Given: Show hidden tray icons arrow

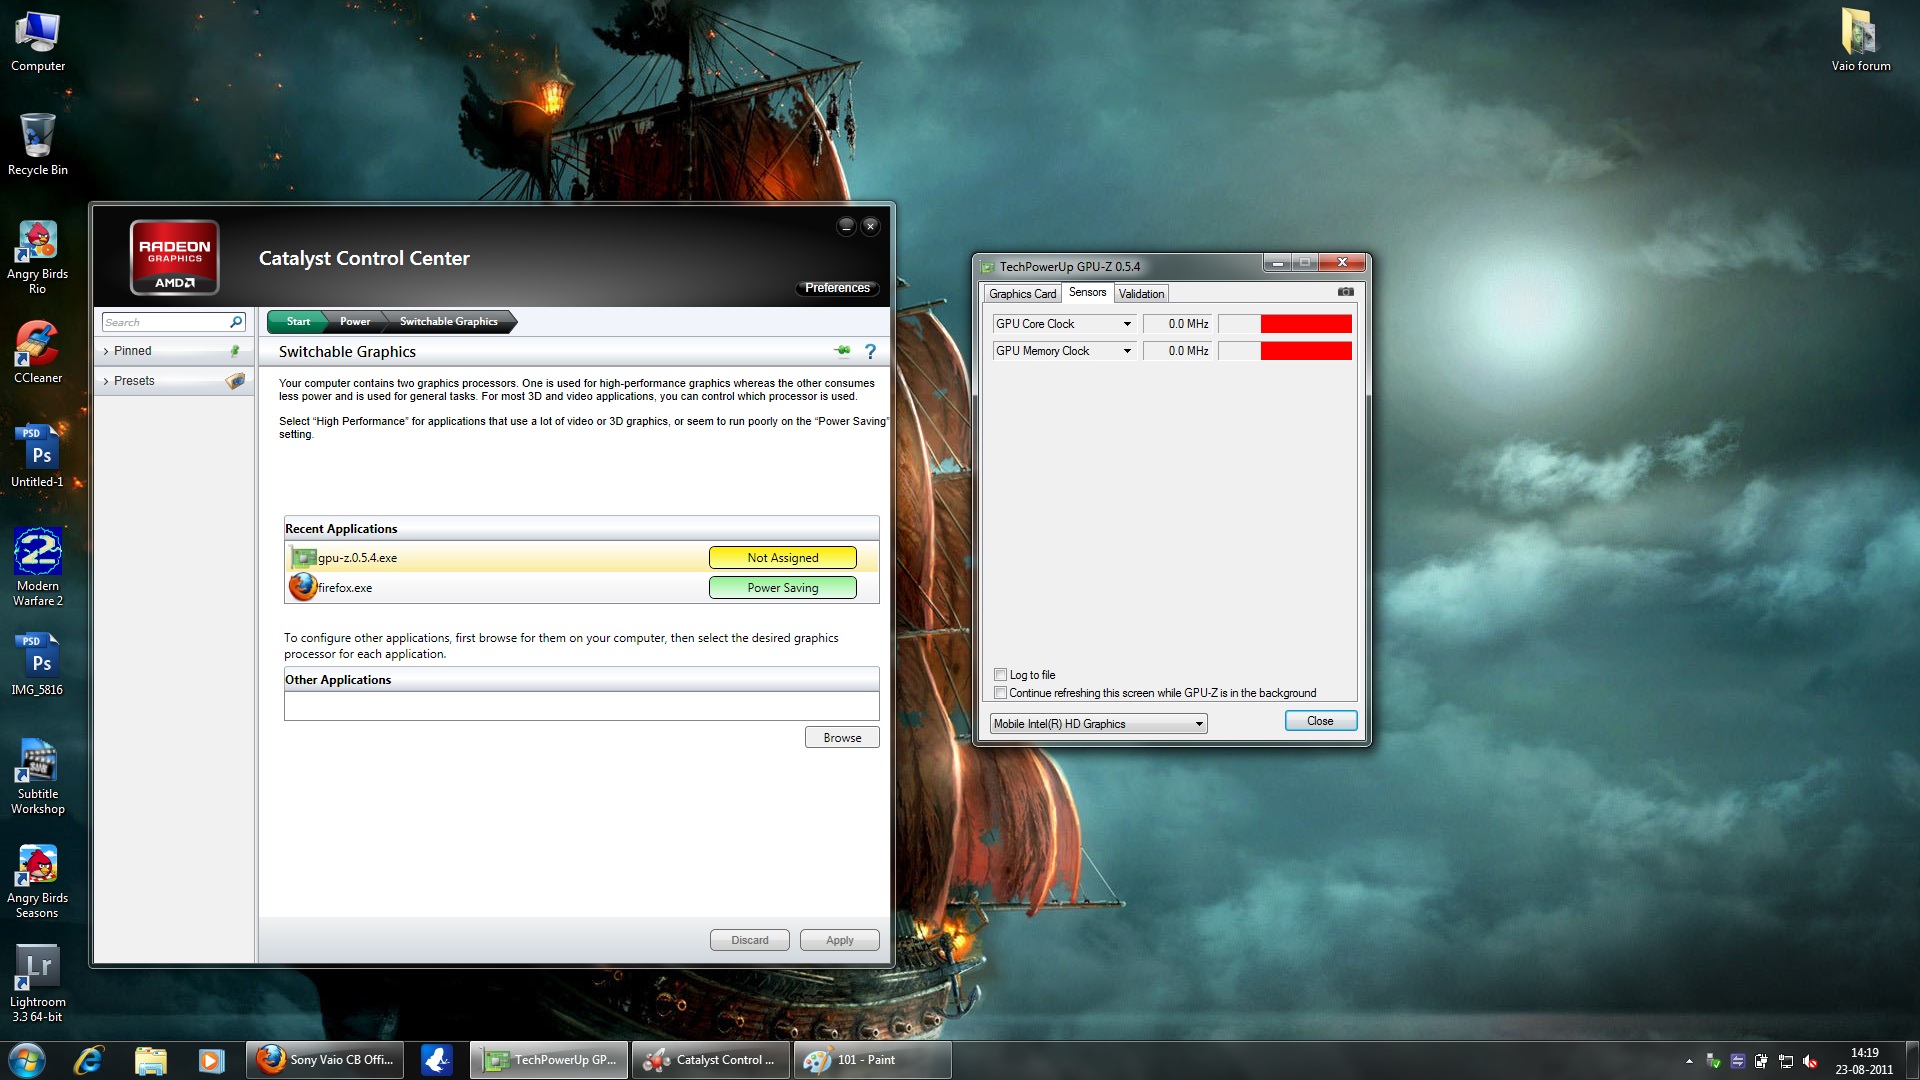Looking at the screenshot, I should point(1689,1061).
